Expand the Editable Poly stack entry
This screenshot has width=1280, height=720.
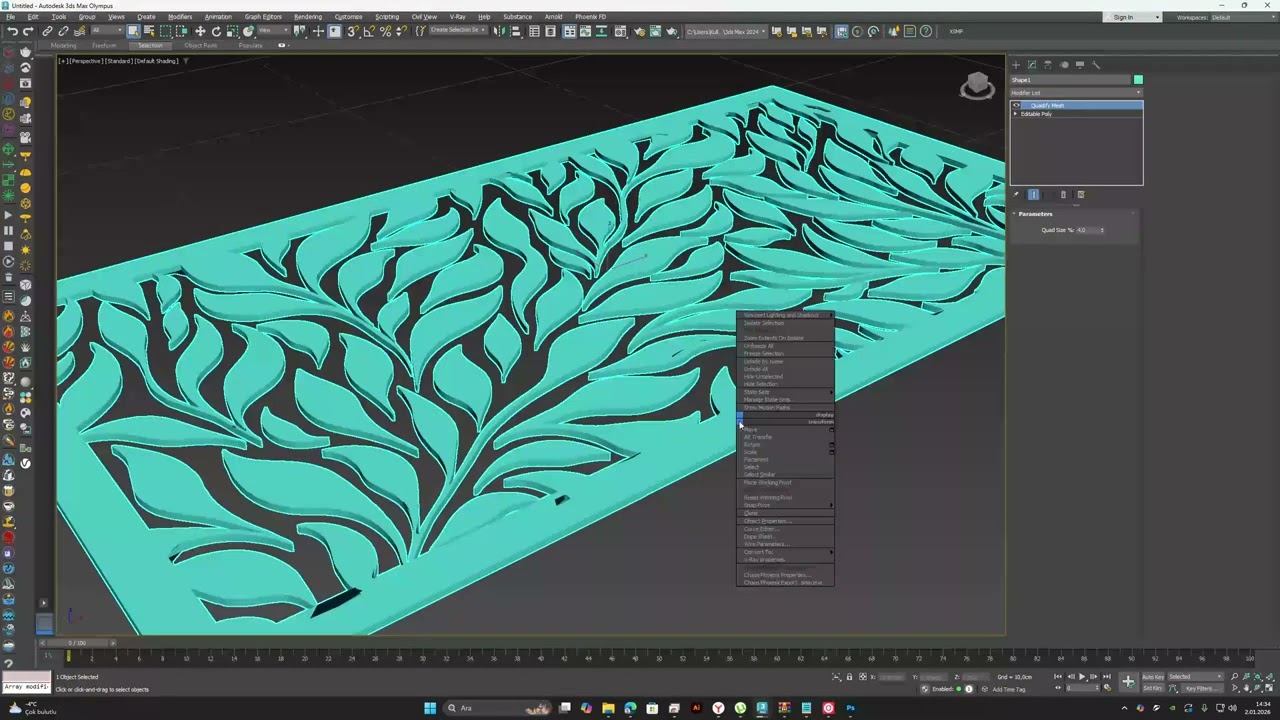pyautogui.click(x=1016, y=114)
